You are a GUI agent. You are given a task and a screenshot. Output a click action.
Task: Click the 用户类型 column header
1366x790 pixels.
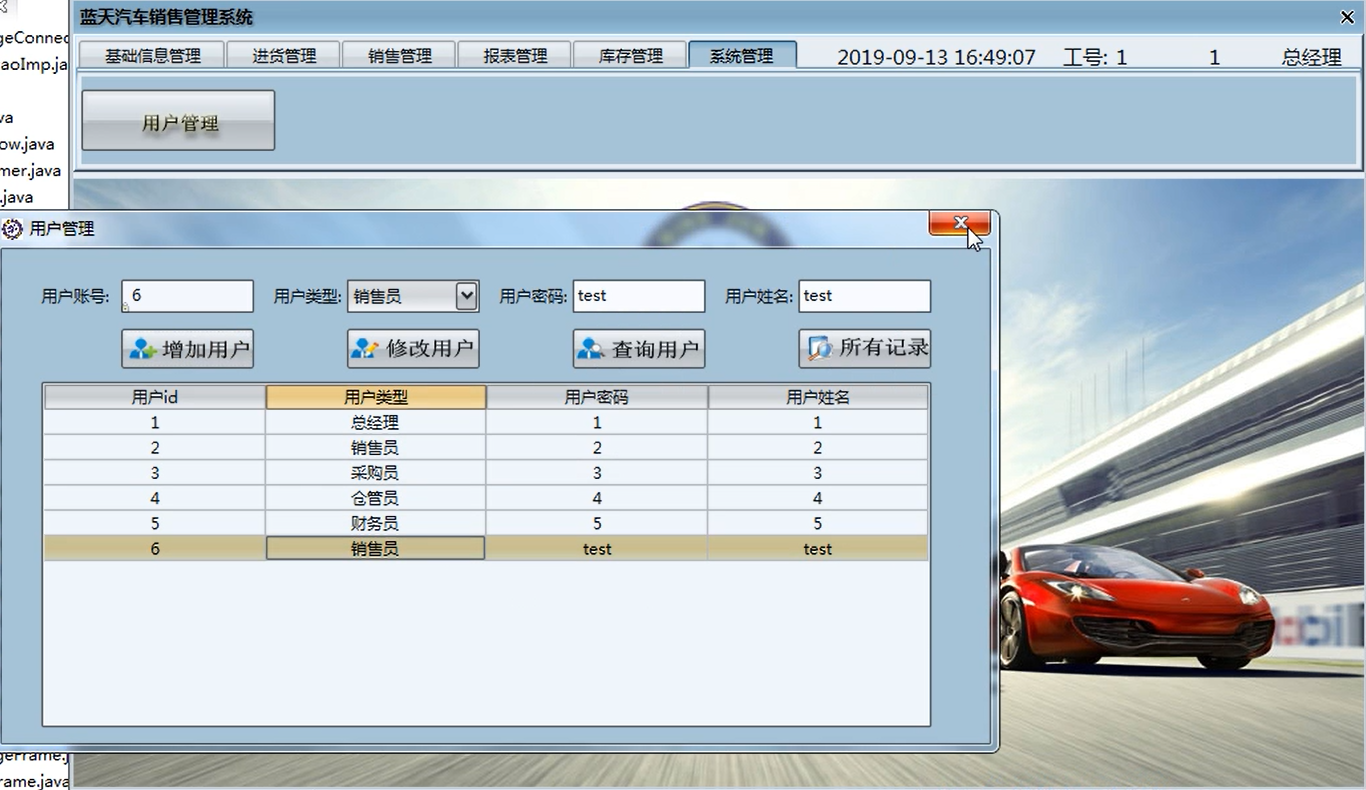(376, 397)
